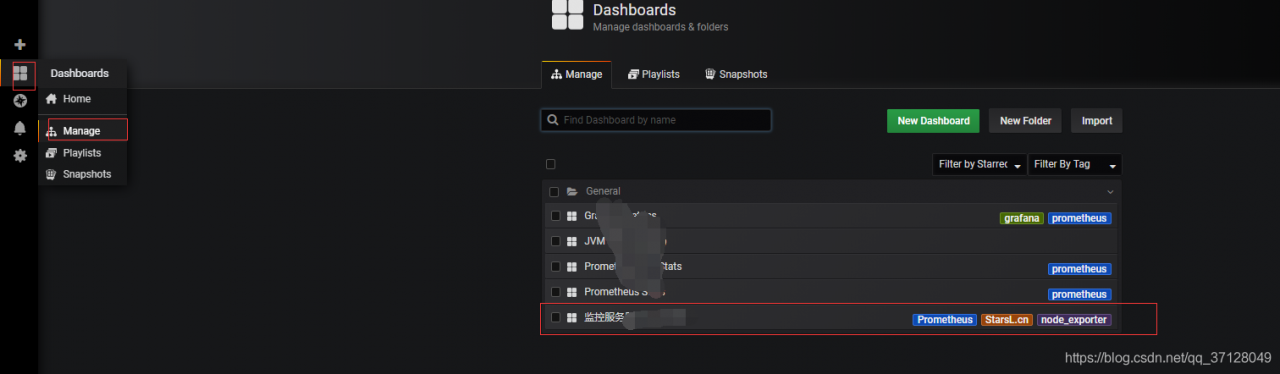The width and height of the screenshot is (1280, 374).
Task: Check the JVM dashboard row checkbox
Action: tap(556, 241)
